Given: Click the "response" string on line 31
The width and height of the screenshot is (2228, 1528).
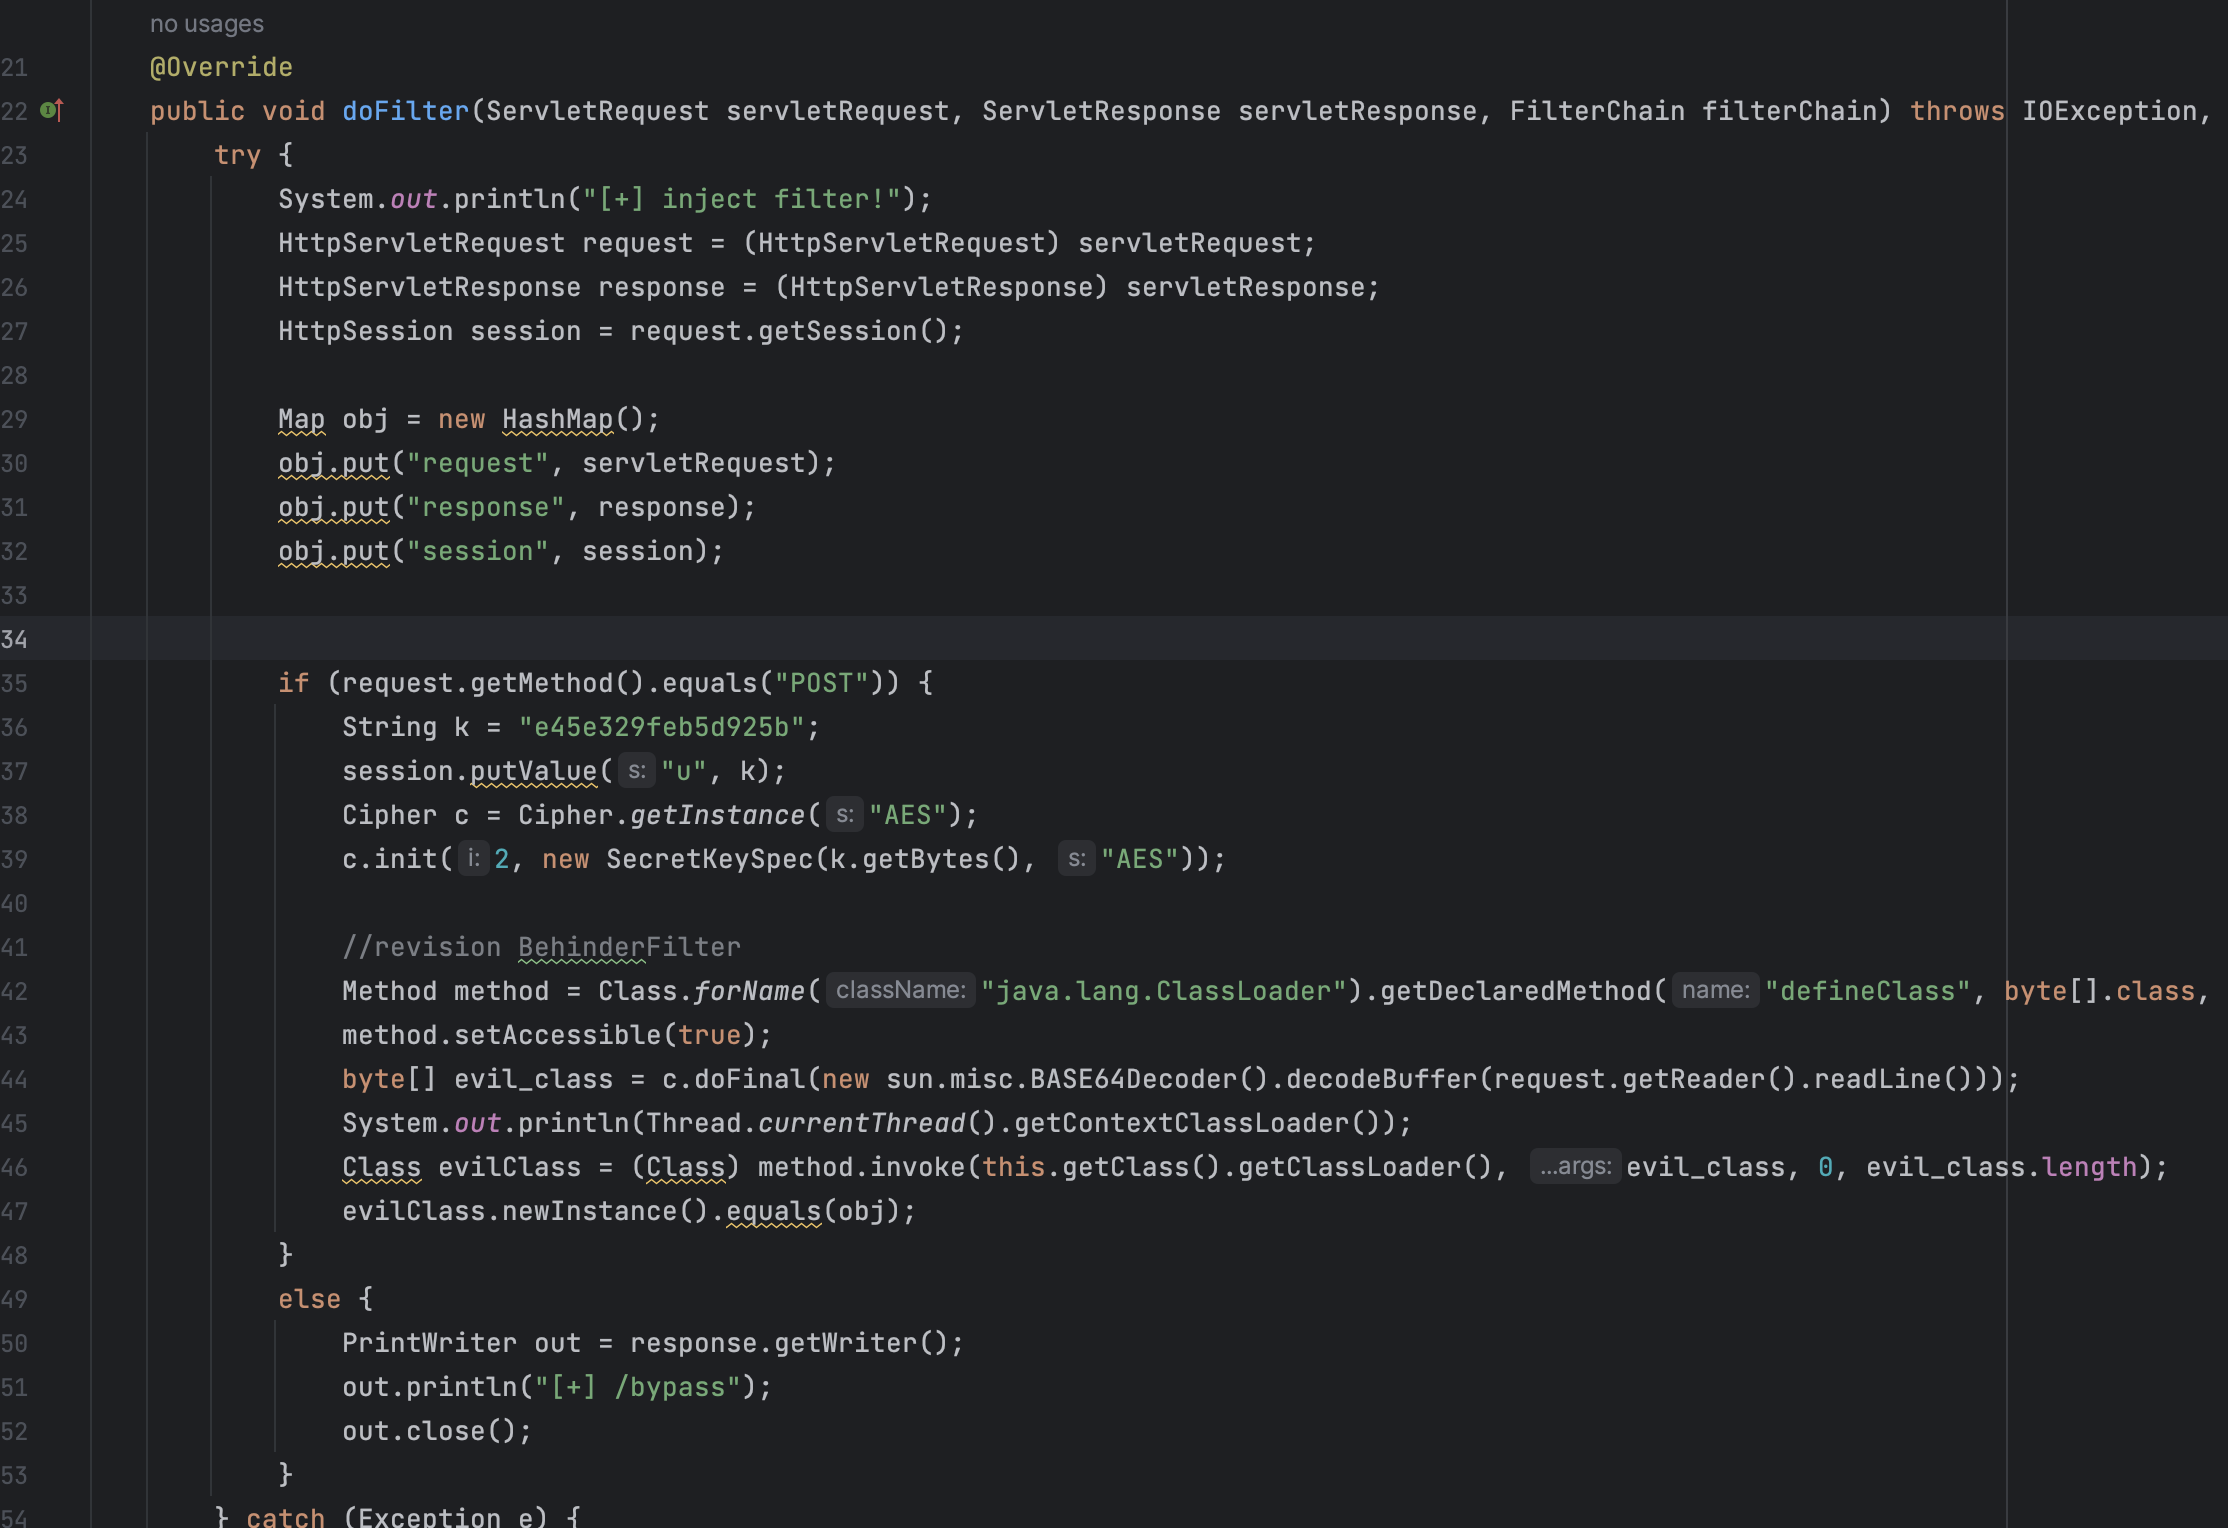Looking at the screenshot, I should coord(485,507).
